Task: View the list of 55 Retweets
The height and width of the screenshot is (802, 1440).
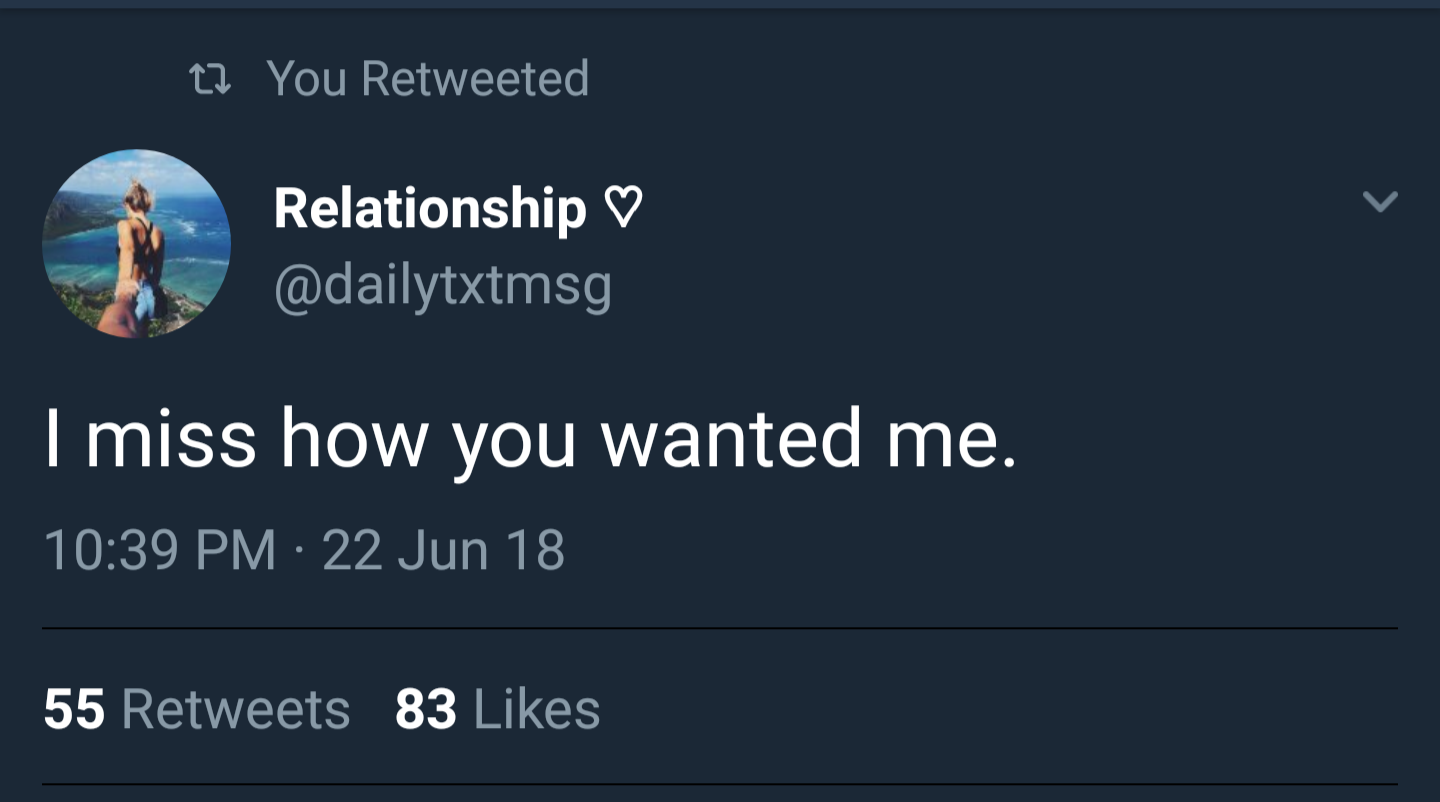Action: click(x=197, y=709)
